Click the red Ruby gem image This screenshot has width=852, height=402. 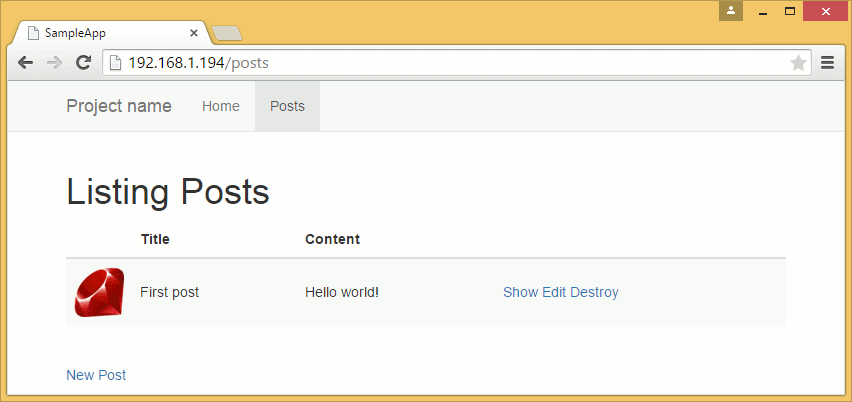pos(99,292)
